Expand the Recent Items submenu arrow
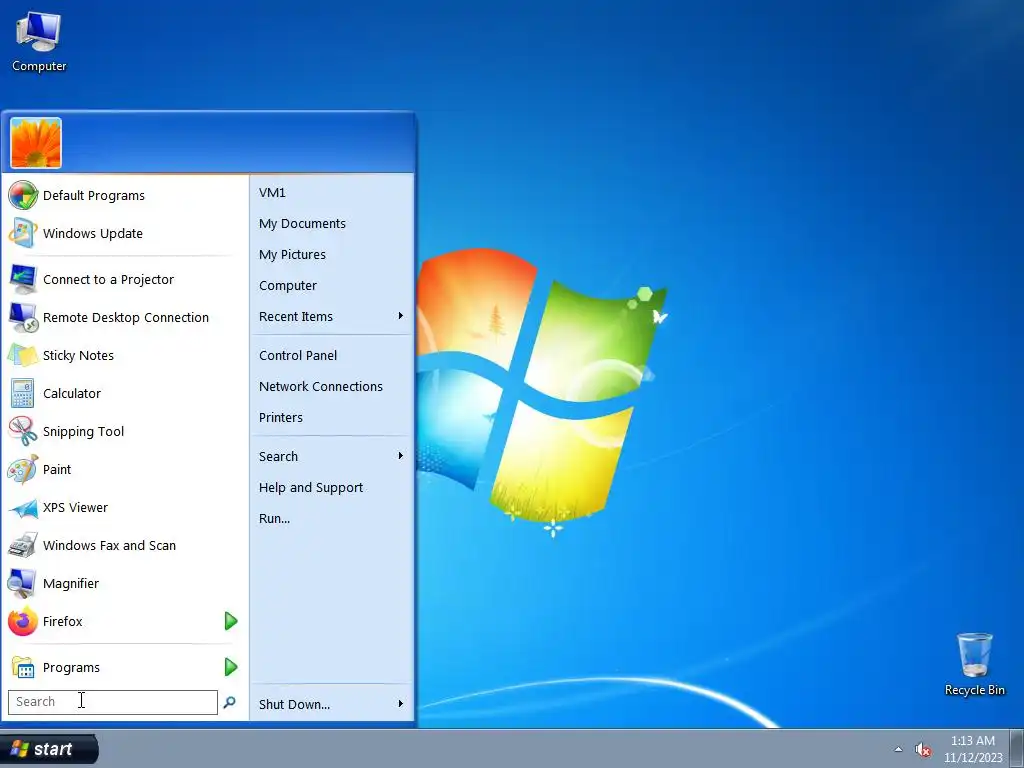1024x768 pixels. point(400,316)
